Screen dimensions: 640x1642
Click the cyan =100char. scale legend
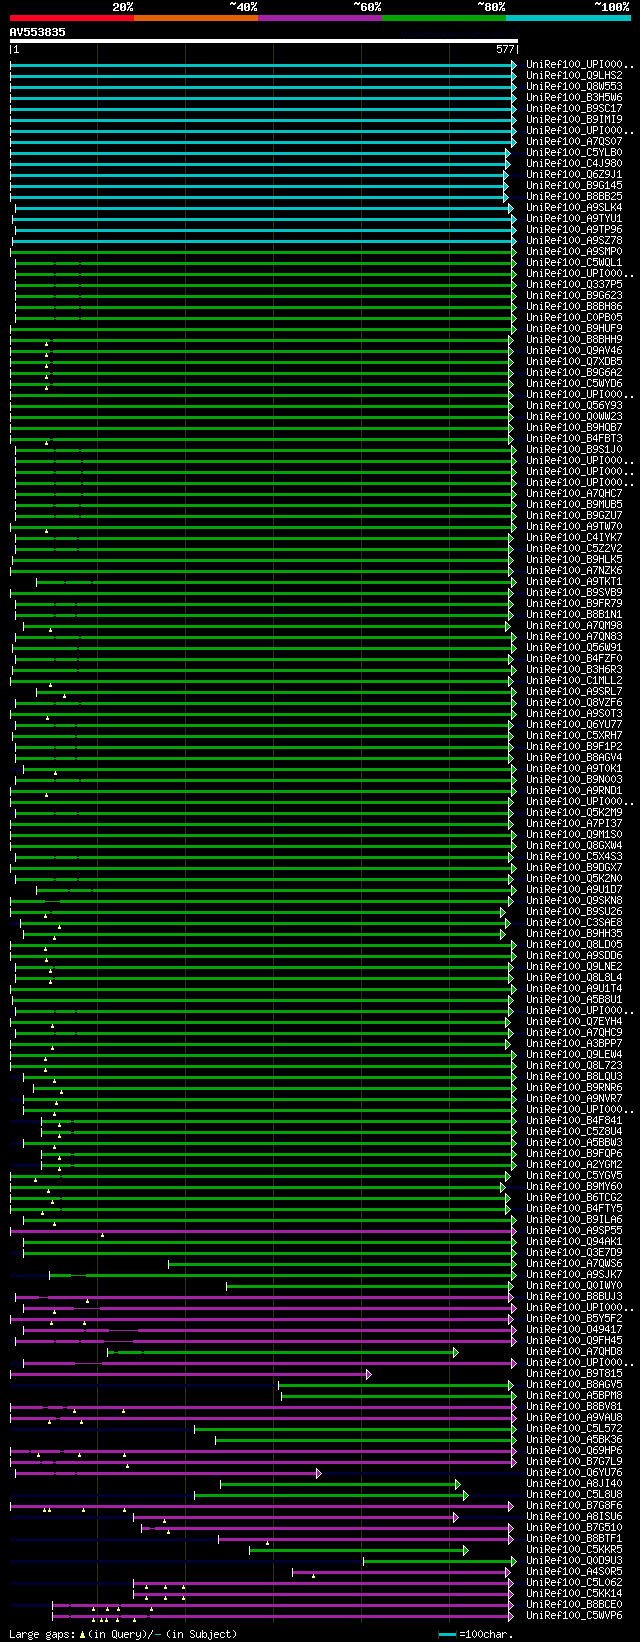point(476,1634)
